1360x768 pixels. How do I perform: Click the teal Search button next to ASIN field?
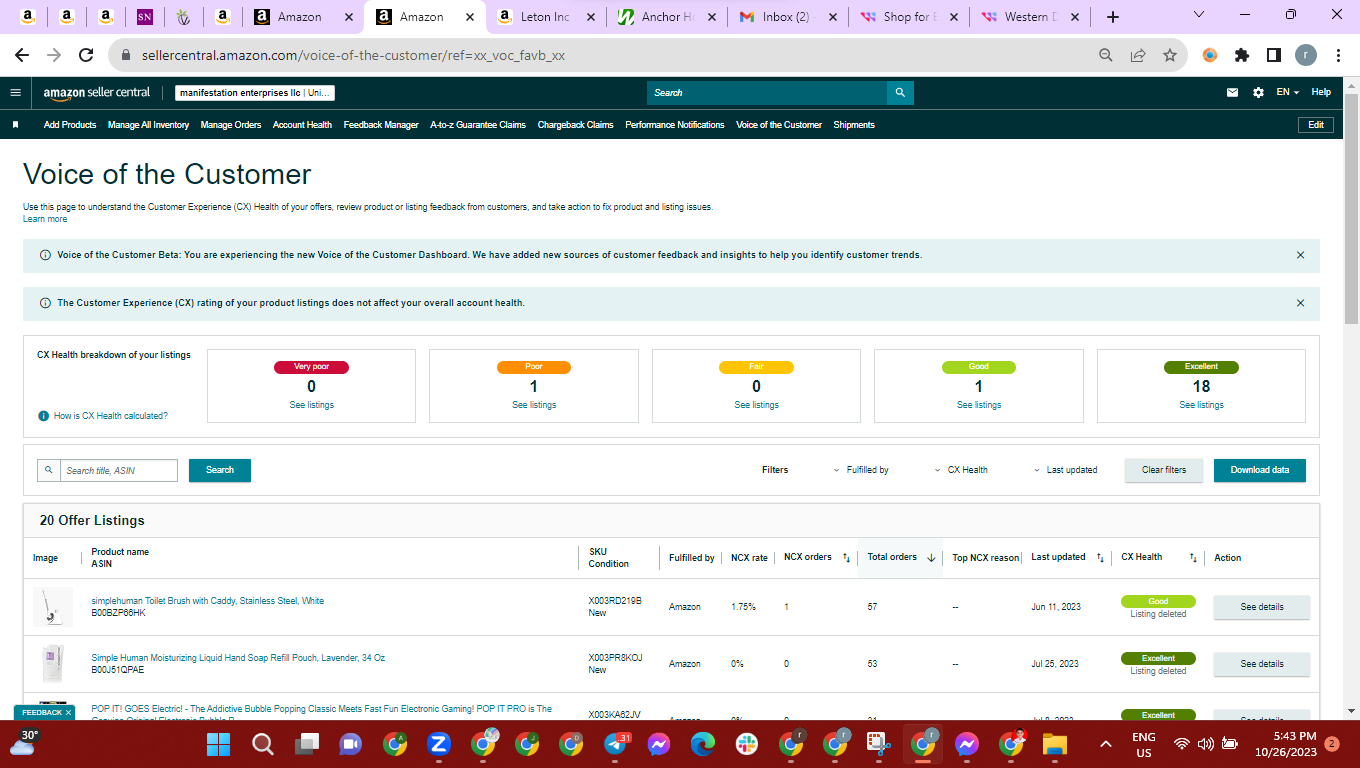220,470
